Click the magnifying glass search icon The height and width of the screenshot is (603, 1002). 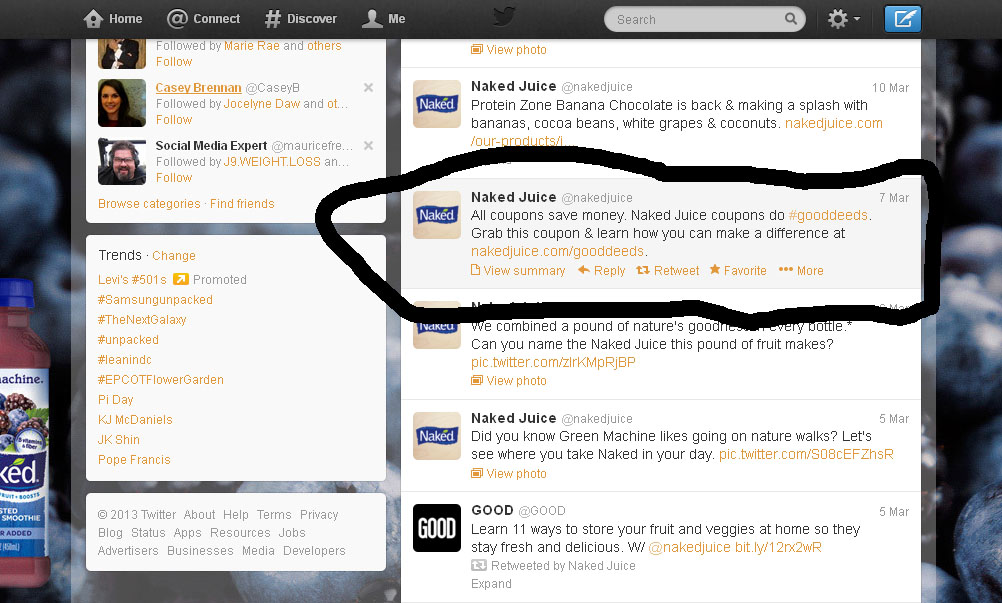[x=790, y=19]
